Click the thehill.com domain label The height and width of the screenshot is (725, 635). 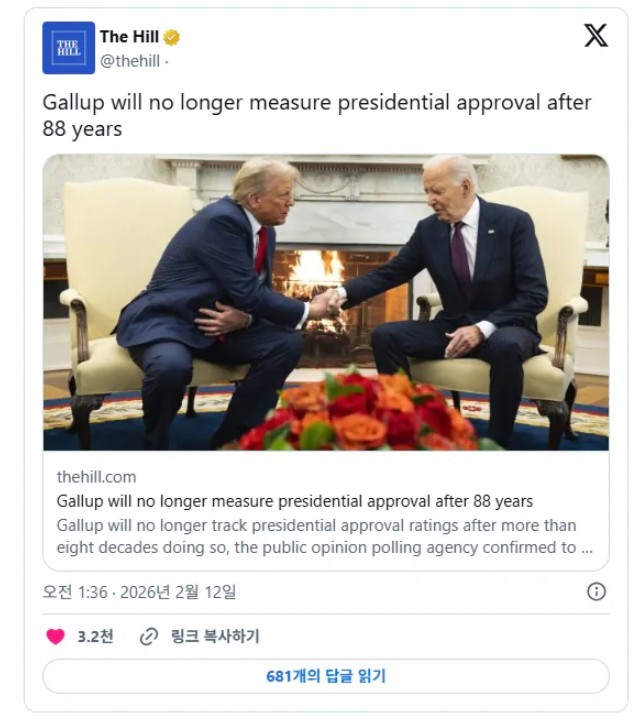pyautogui.click(x=97, y=477)
